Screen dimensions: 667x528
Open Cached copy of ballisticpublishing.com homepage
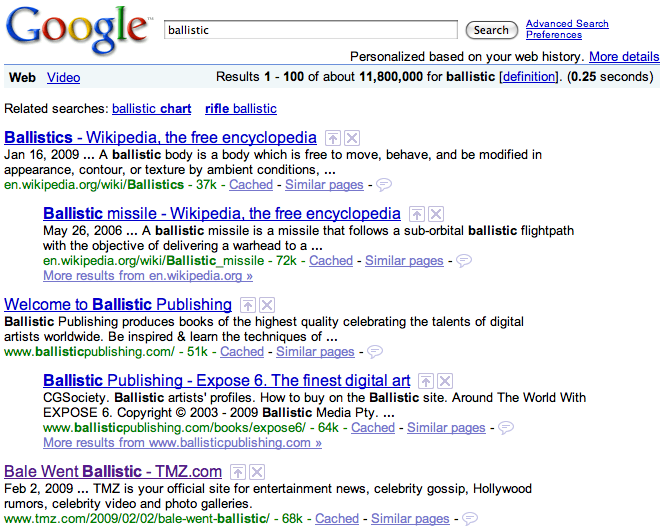click(x=242, y=351)
